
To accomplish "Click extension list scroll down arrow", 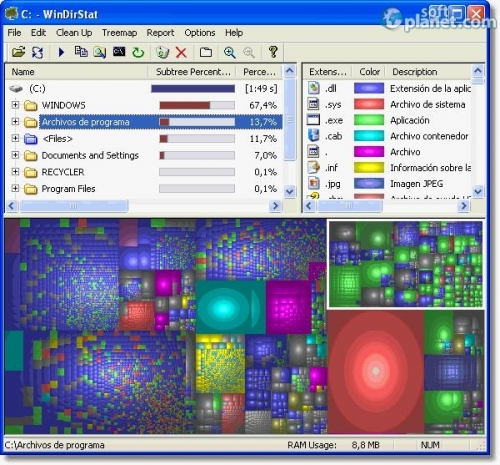I will click(x=478, y=191).
